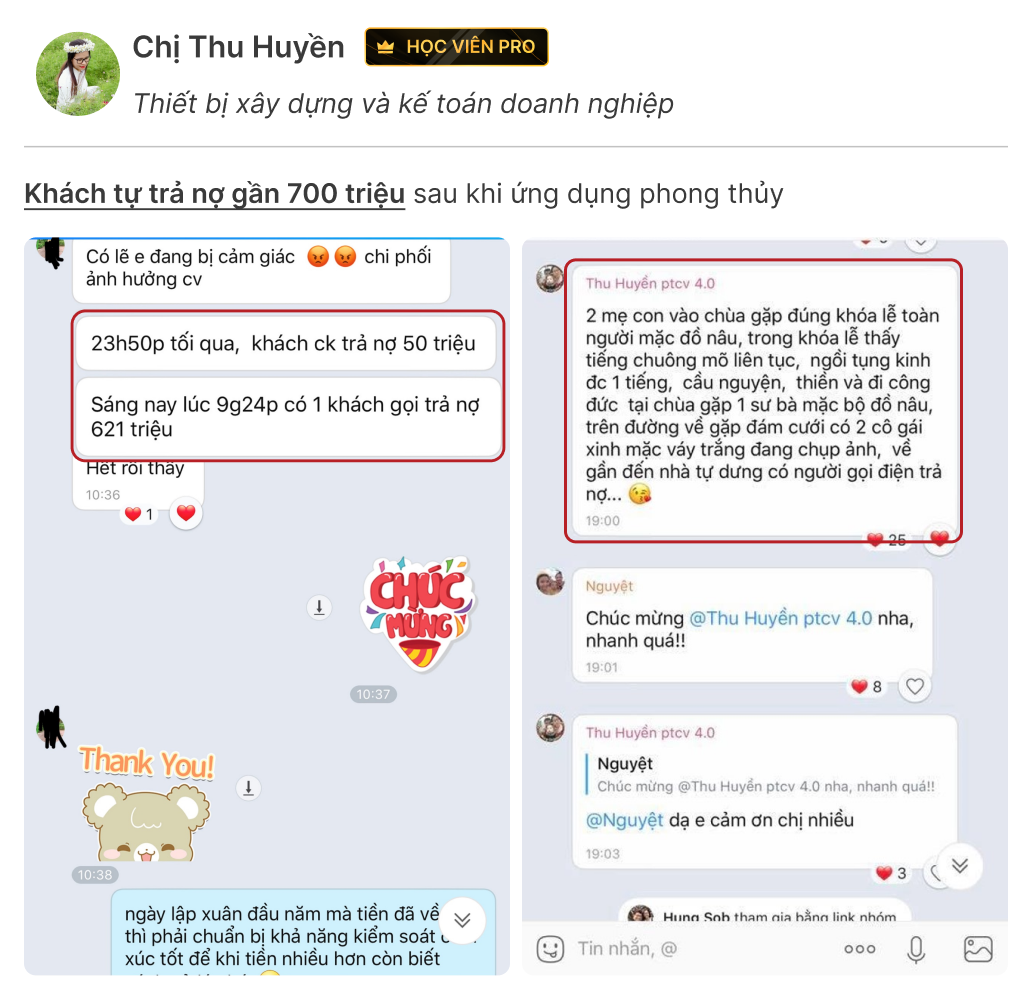Open Chị Thu Huyền's profile photo
1032x1000 pixels.
(78, 74)
